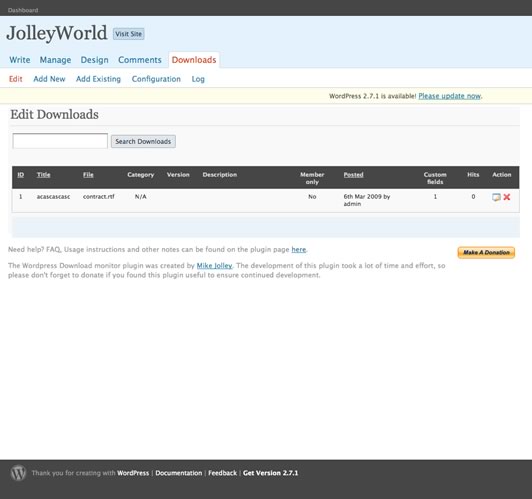Viewport: 532px width, 499px height.
Task: Follow the Please update now link
Action: coord(449,96)
